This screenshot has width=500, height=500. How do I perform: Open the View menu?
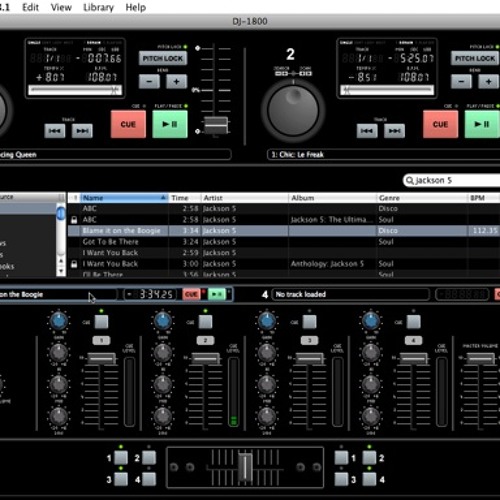coord(61,7)
